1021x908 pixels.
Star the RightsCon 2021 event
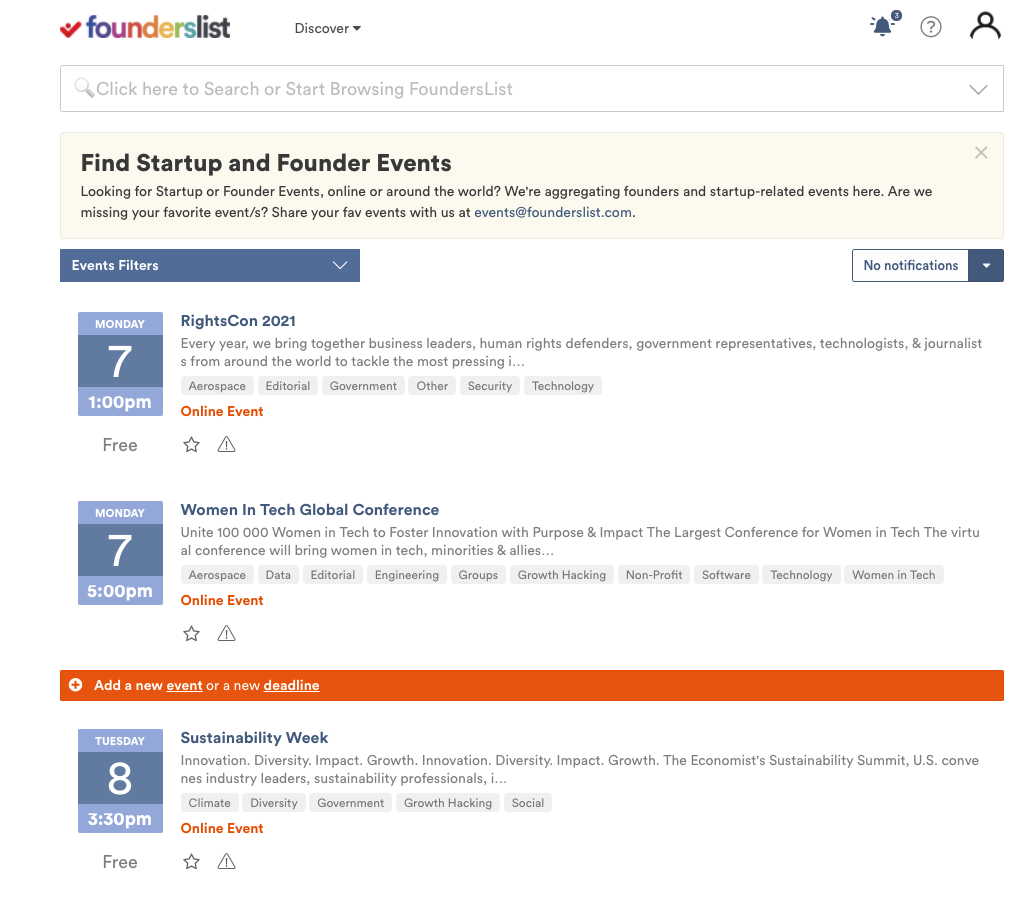click(x=191, y=445)
